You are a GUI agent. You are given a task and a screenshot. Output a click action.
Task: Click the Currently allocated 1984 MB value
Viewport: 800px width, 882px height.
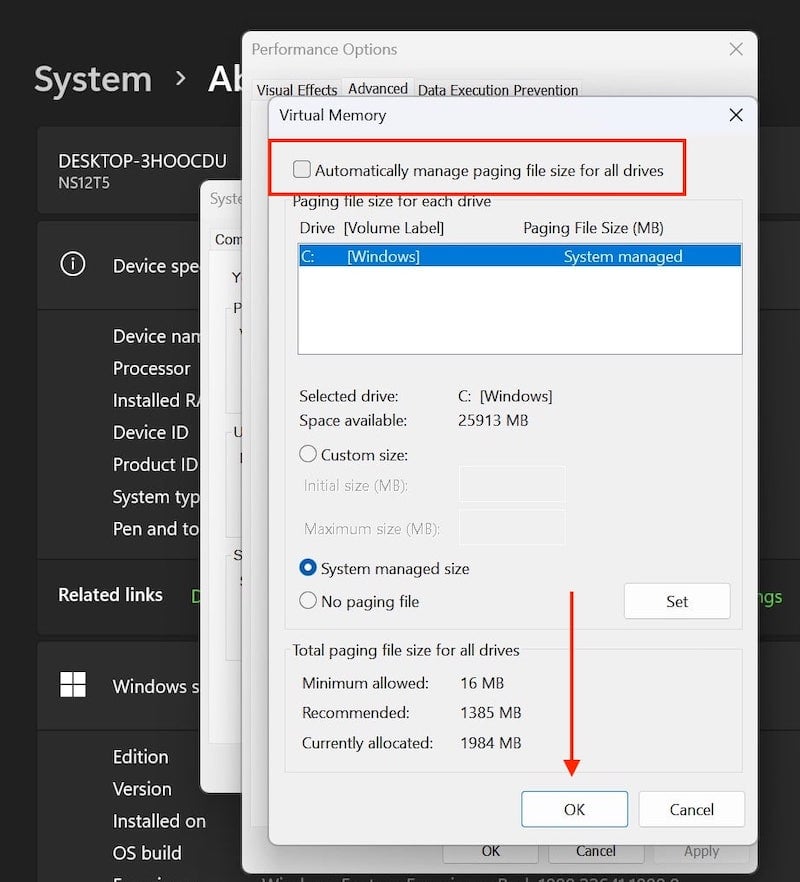pos(491,743)
